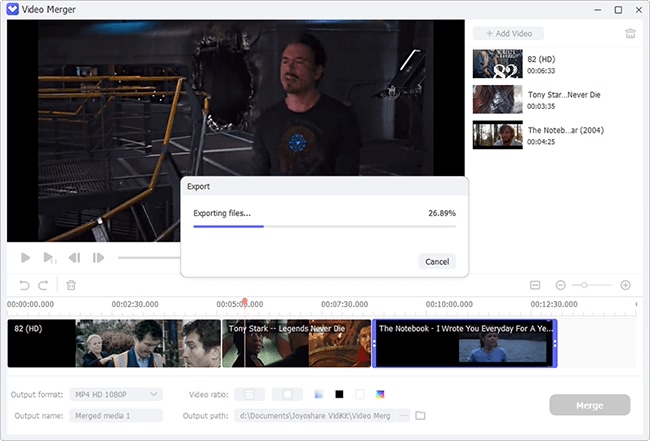Click the Add Video button

pos(508,34)
